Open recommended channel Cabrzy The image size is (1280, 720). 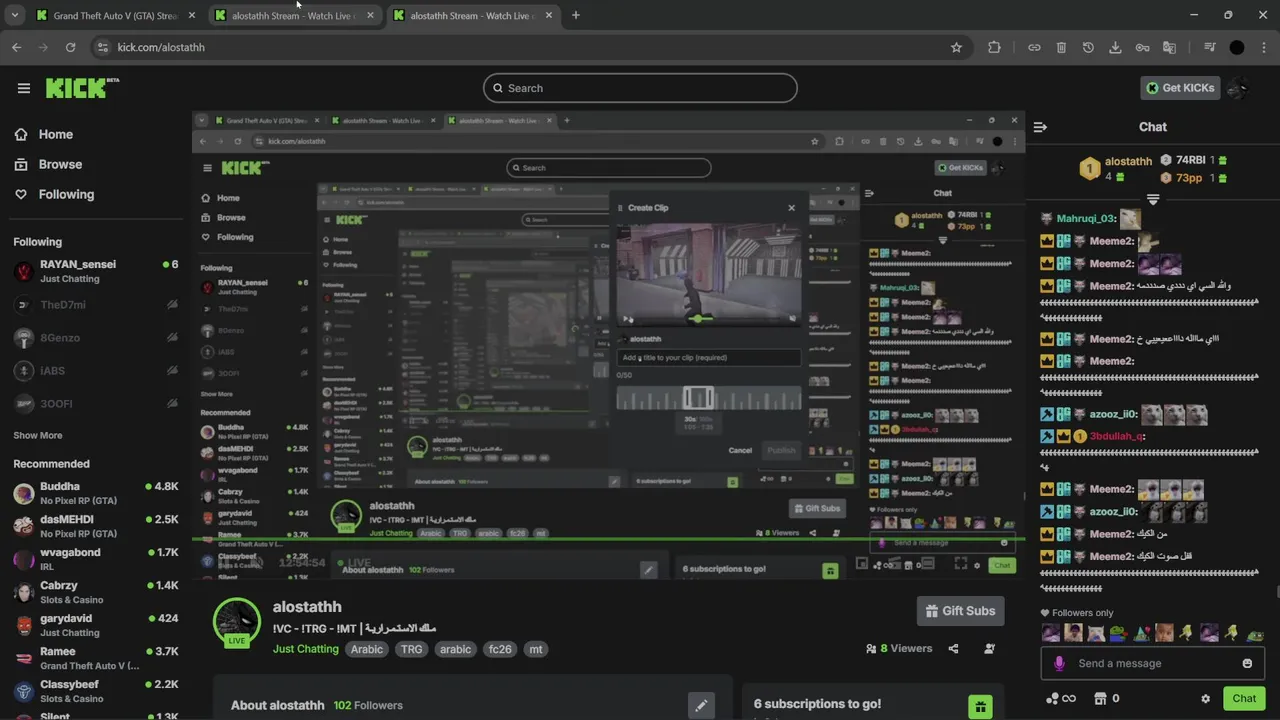pos(96,592)
